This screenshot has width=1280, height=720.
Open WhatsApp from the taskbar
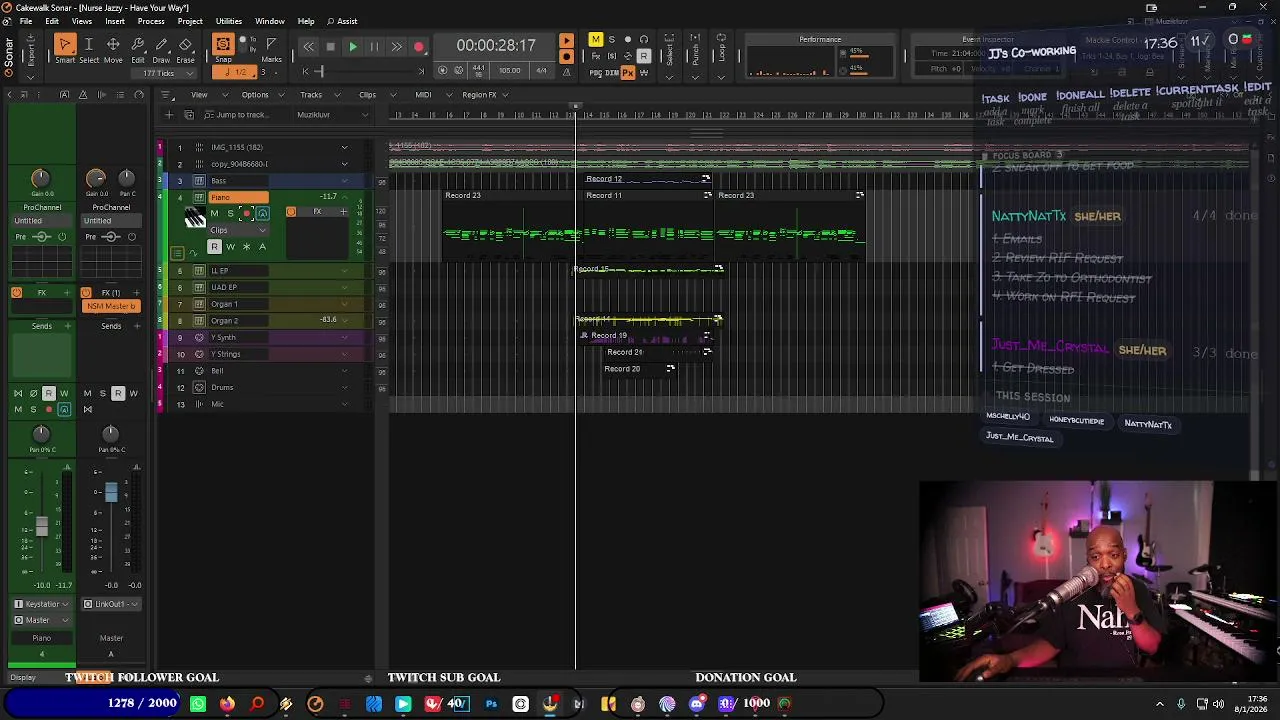pos(198,704)
